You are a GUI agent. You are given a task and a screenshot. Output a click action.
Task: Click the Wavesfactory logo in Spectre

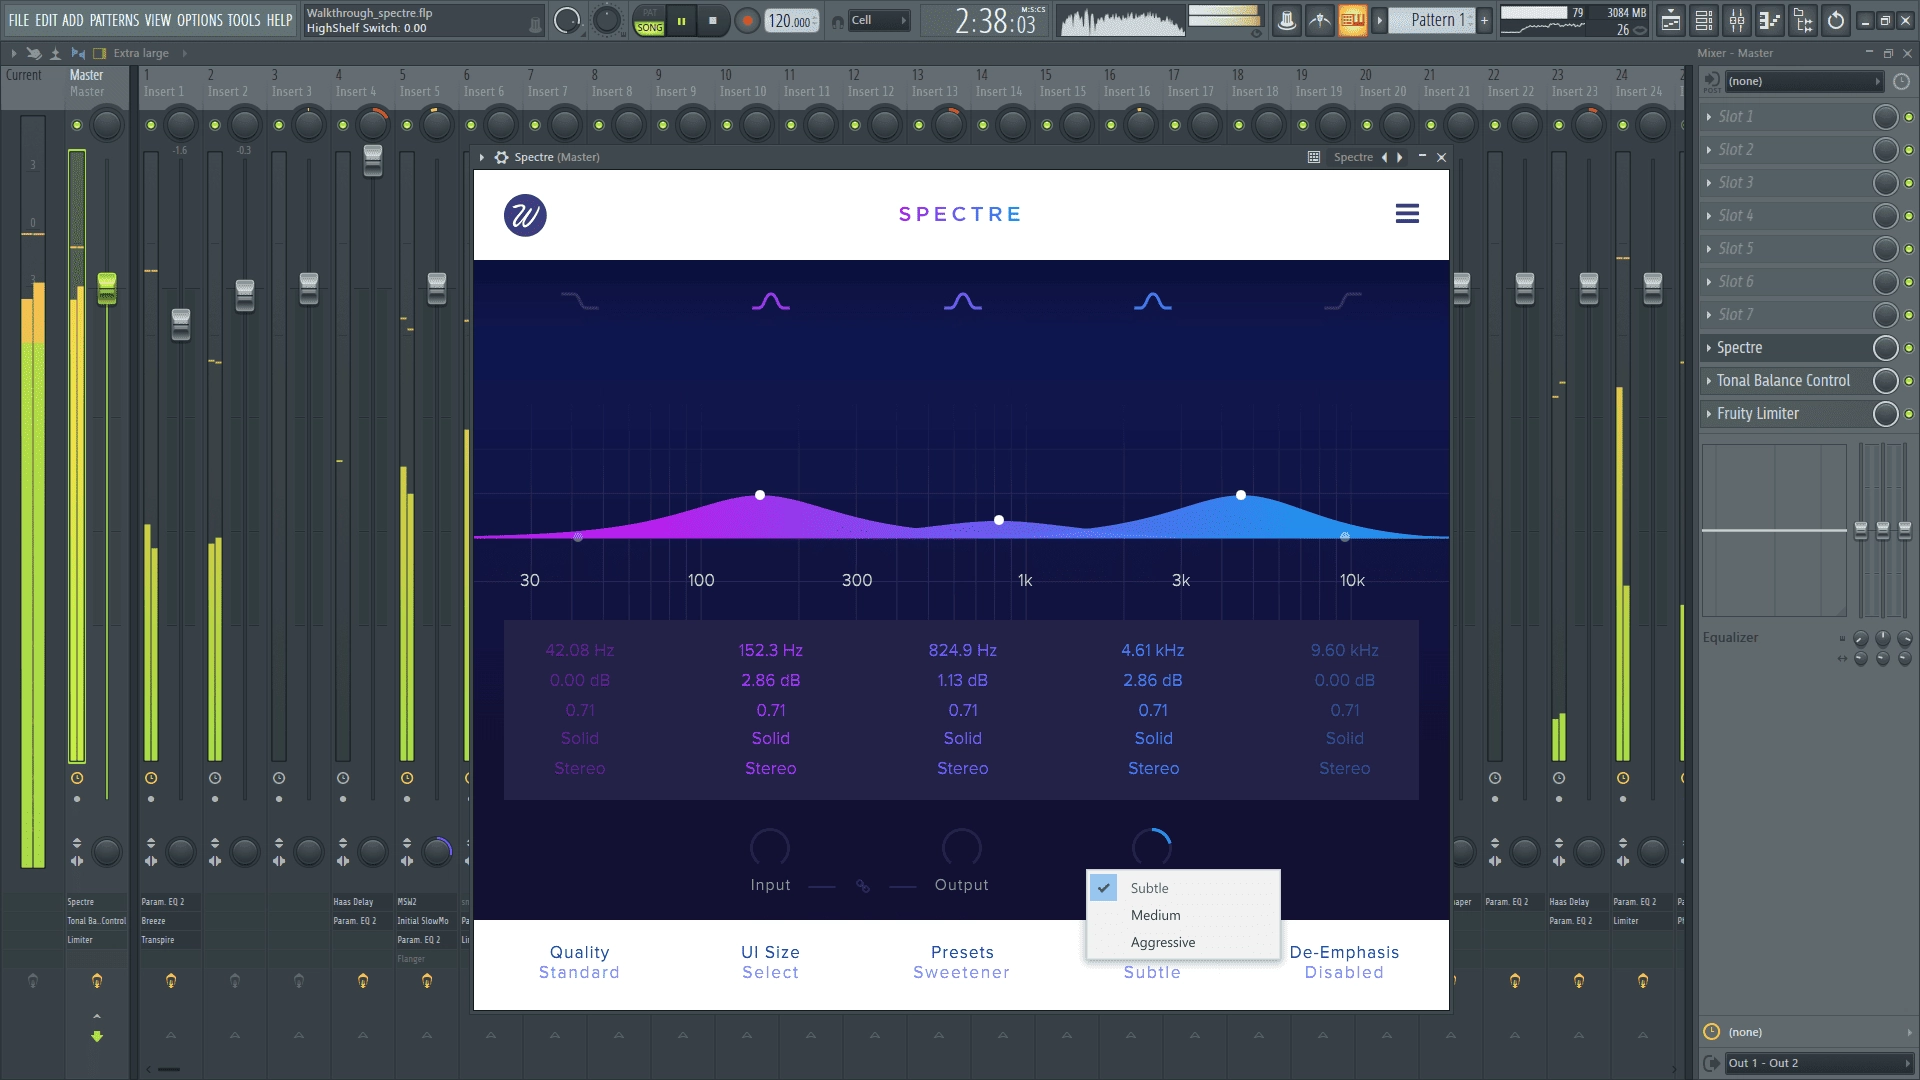(525, 215)
